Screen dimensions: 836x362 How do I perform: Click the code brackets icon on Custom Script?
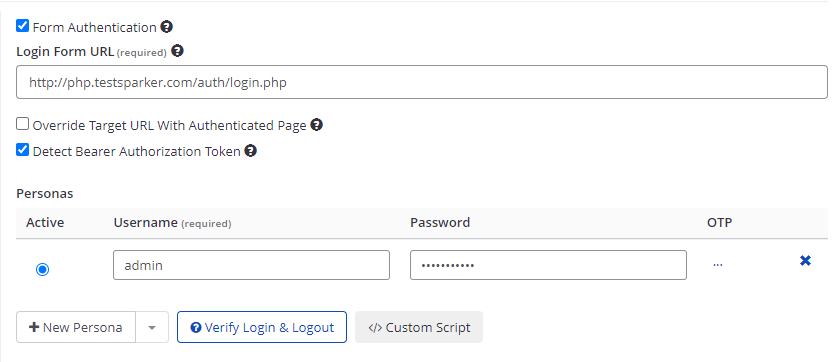tap(375, 328)
